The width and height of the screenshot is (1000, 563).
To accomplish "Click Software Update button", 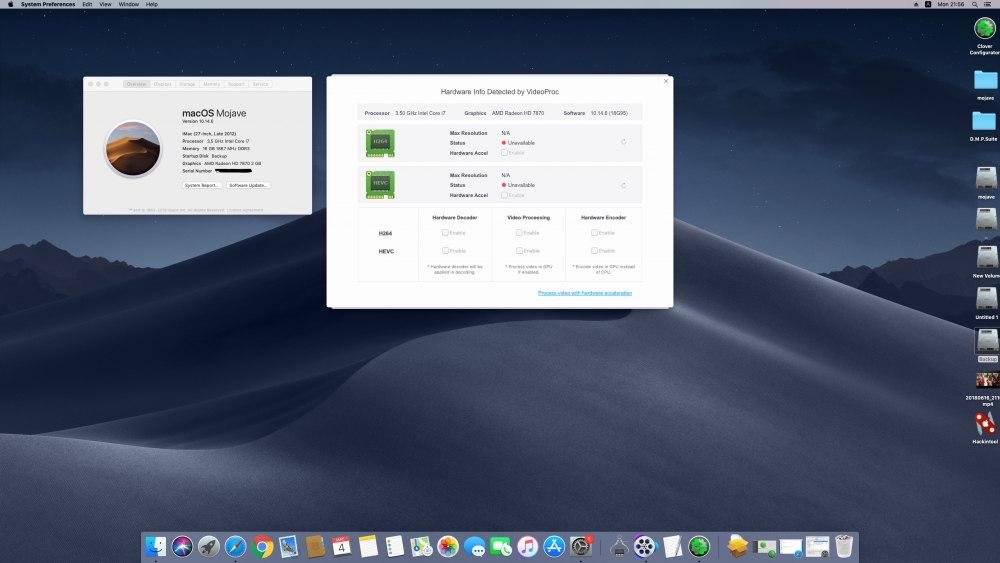I will pos(248,186).
